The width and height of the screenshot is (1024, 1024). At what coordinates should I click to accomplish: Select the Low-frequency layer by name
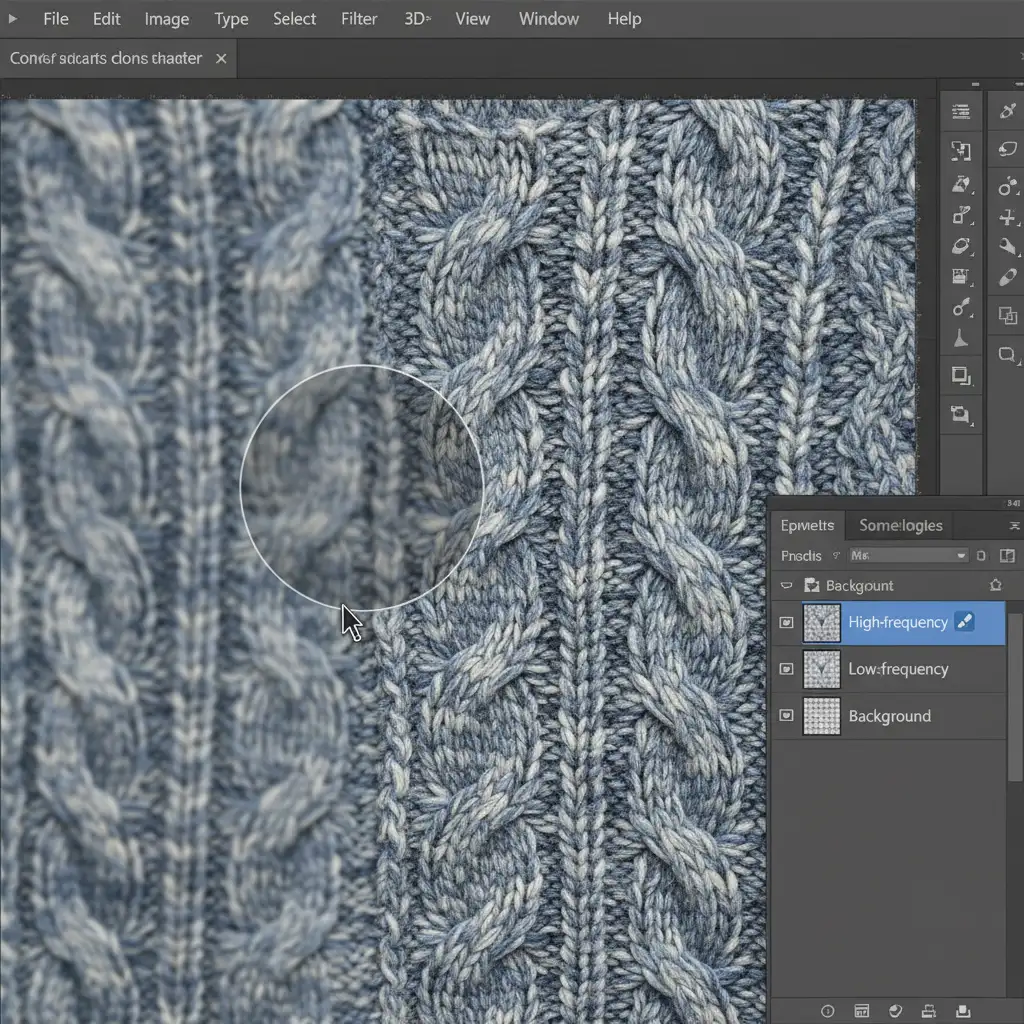(898, 669)
